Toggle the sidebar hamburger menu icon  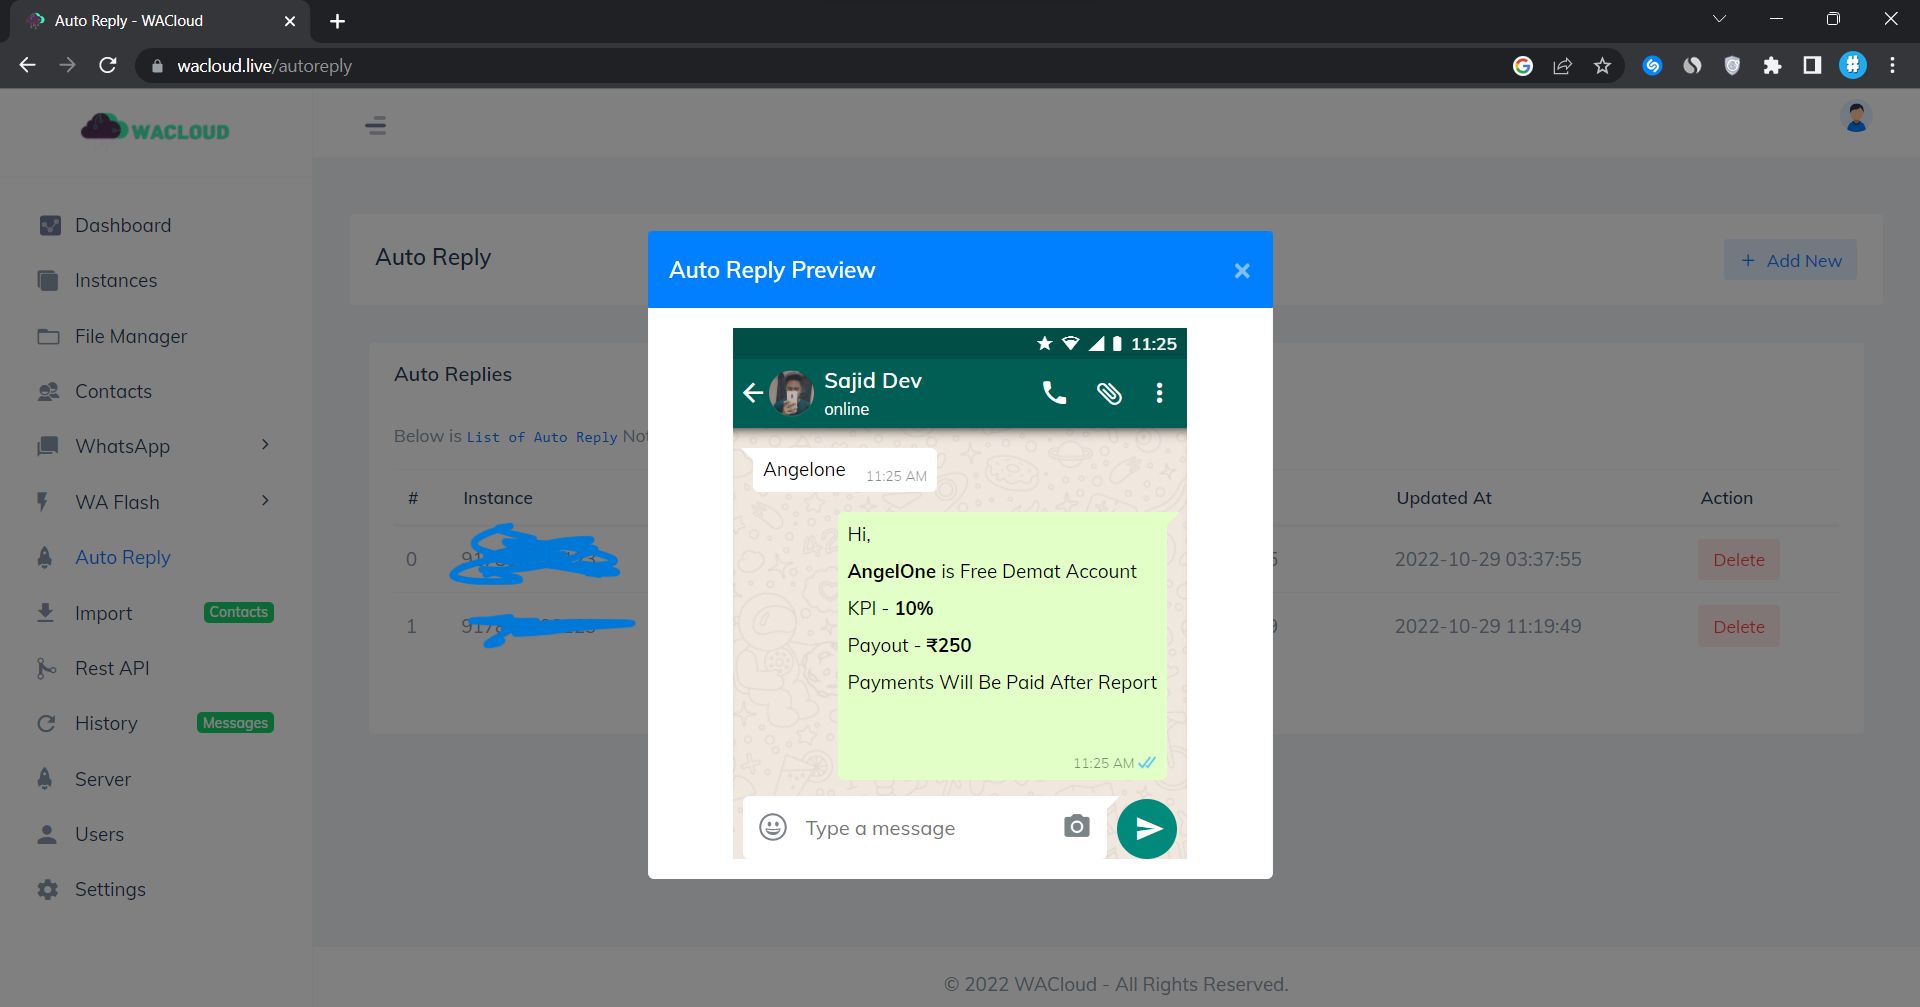(376, 126)
